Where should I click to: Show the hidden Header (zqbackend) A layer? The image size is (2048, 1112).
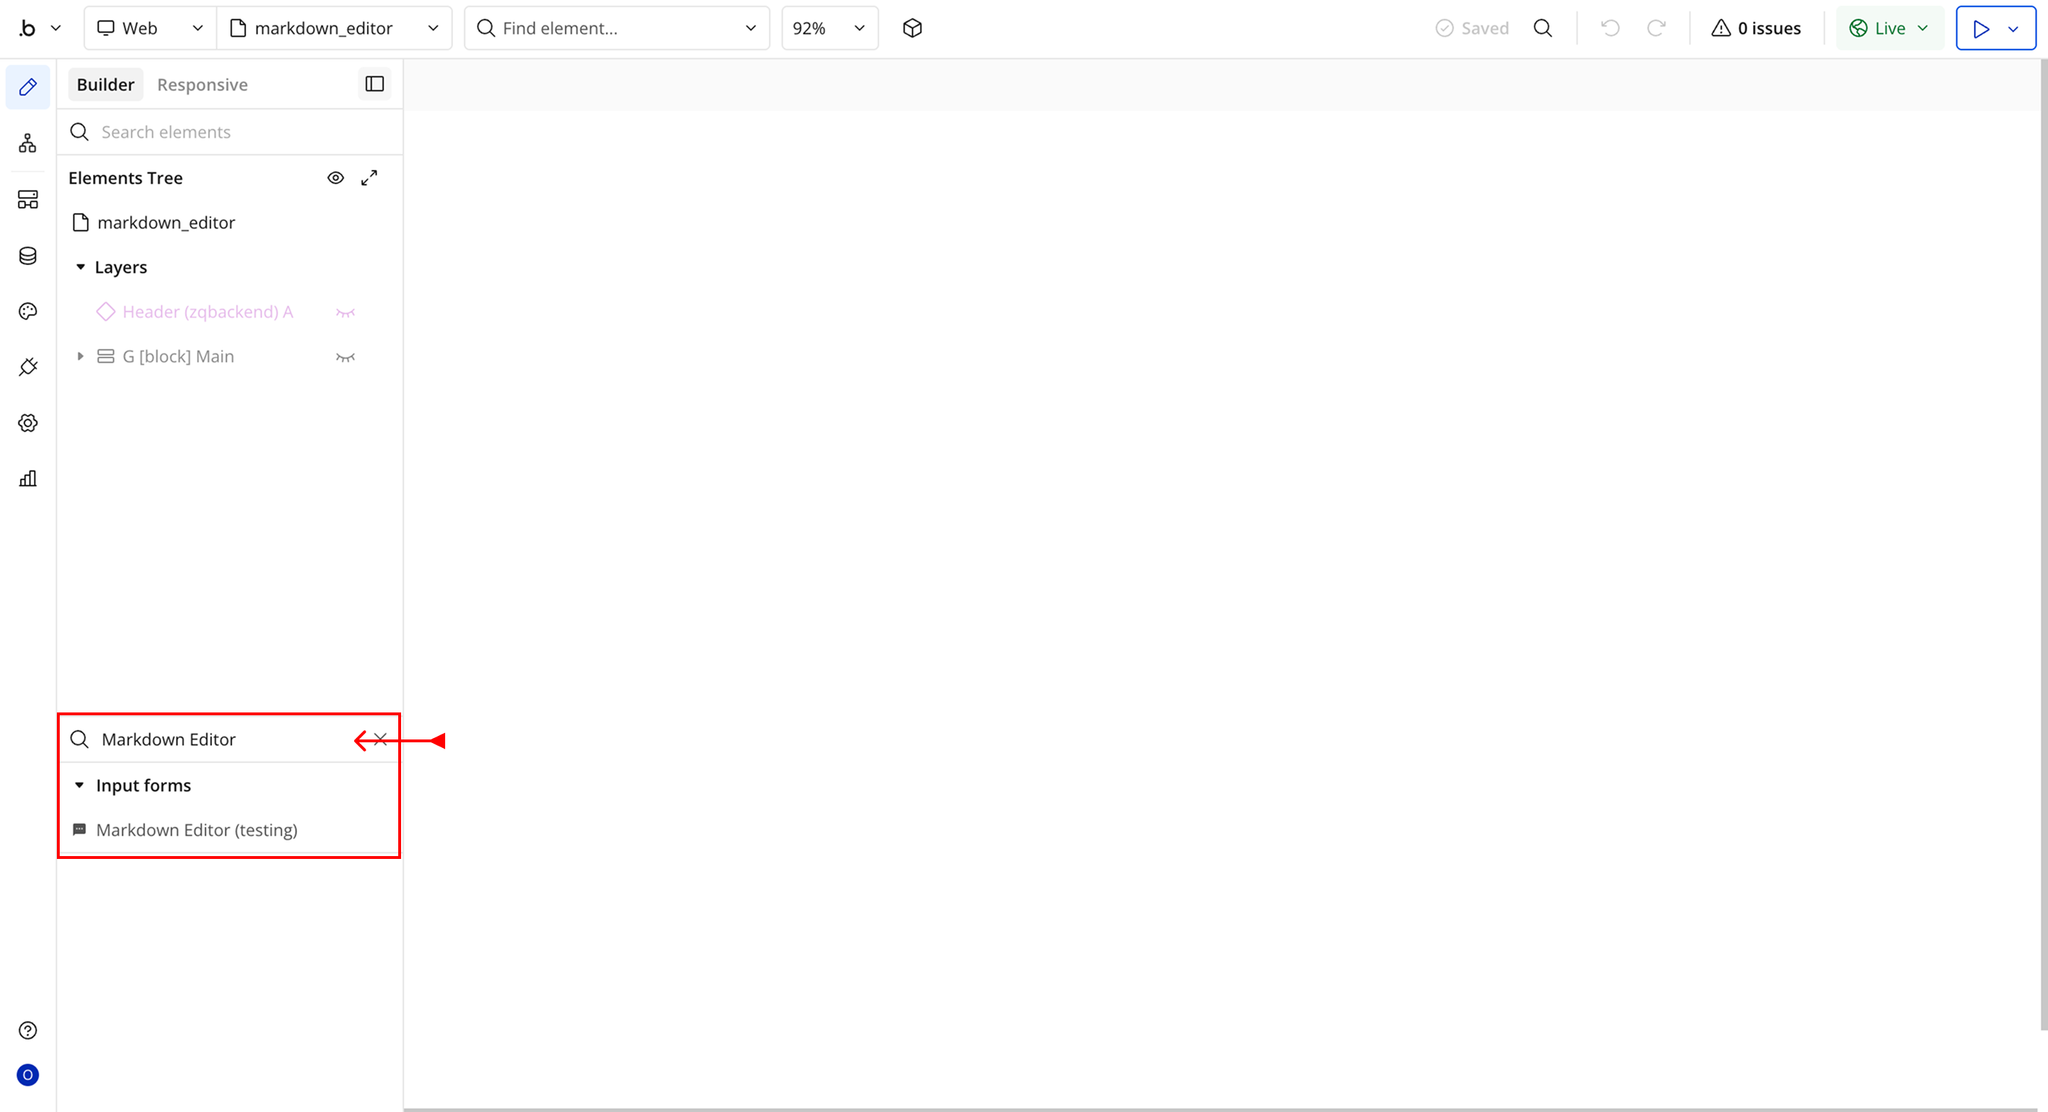click(x=345, y=313)
